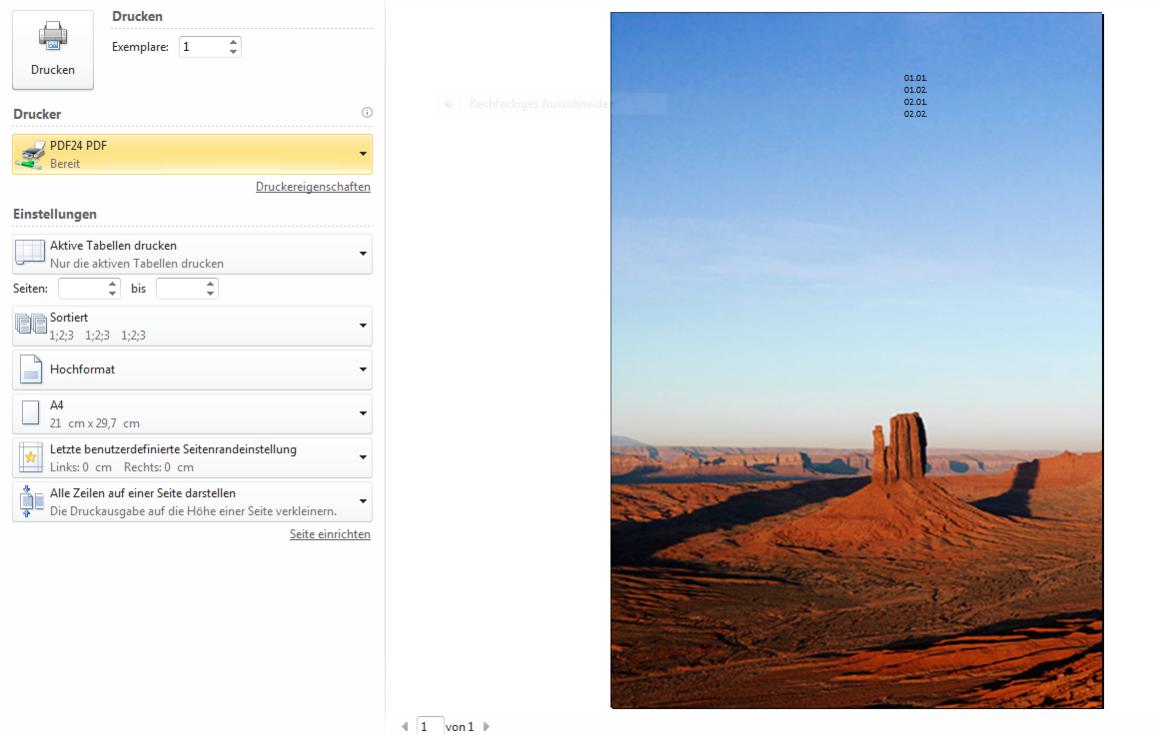
Task: Click the 01.01. text in preview
Action: pyautogui.click(x=915, y=78)
